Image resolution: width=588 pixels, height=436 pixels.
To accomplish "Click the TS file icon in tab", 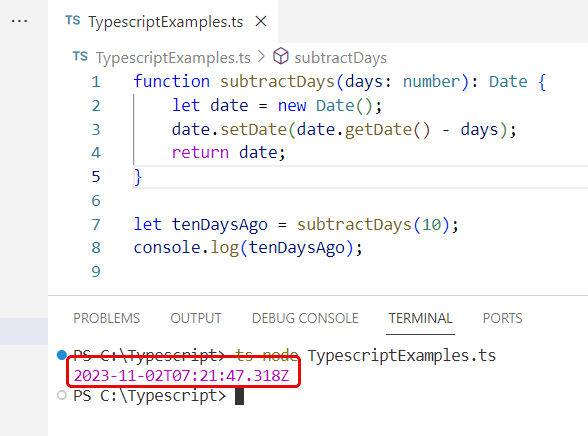I will 73,21.
